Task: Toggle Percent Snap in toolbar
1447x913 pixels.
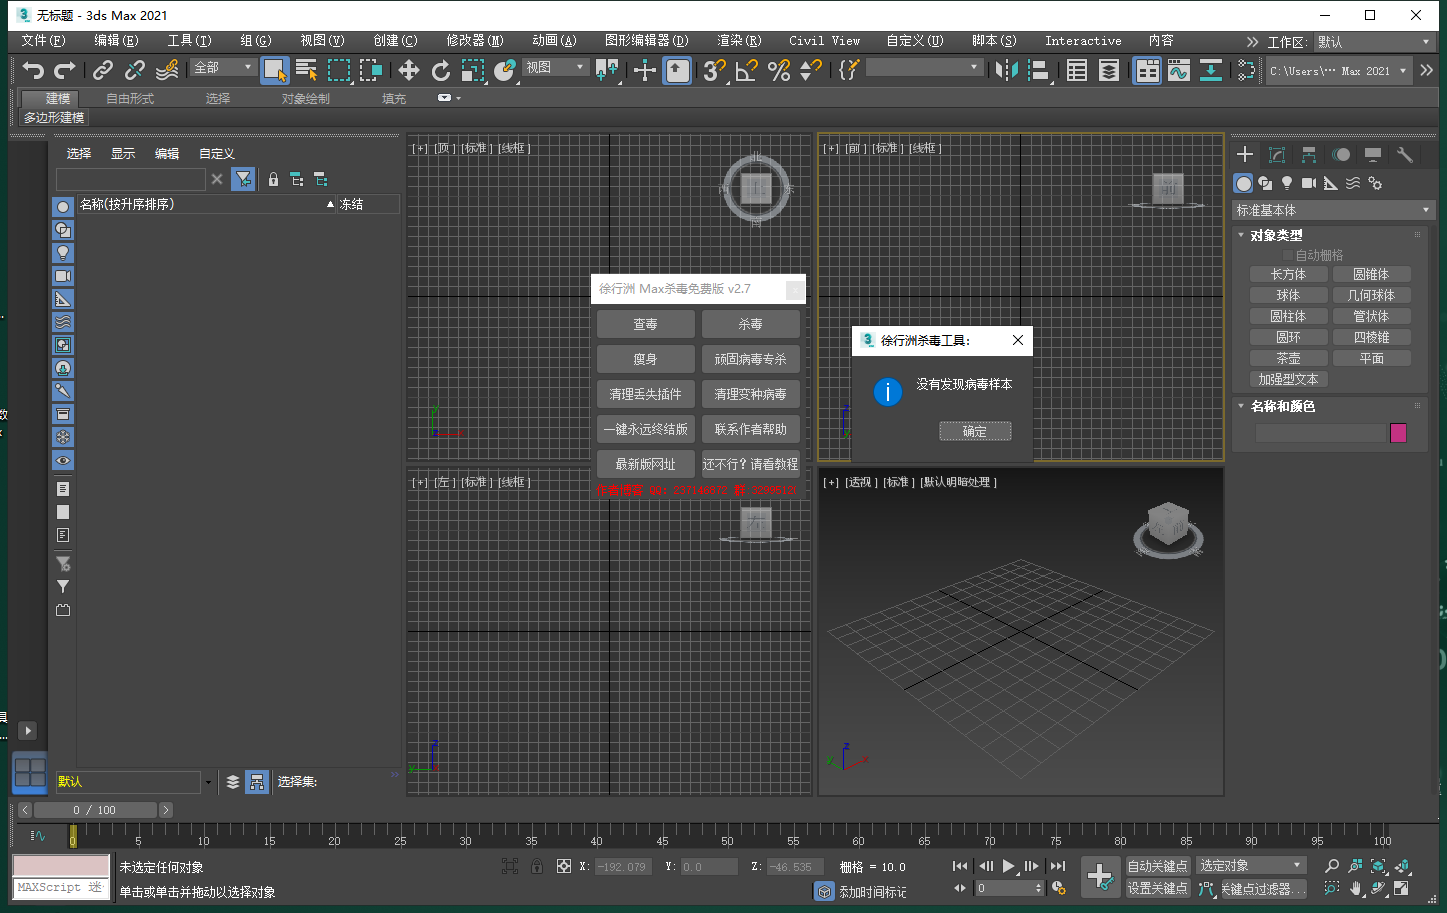Action: pyautogui.click(x=779, y=70)
